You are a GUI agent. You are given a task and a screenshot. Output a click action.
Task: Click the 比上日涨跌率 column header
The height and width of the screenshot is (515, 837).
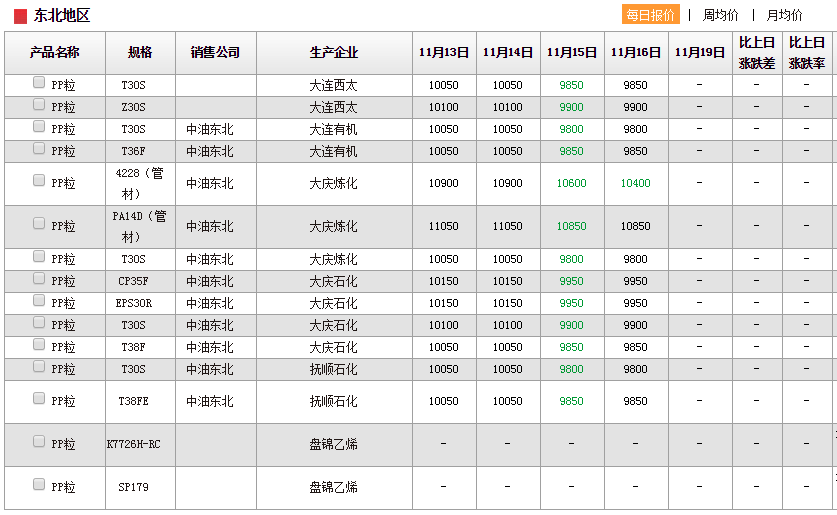(807, 53)
